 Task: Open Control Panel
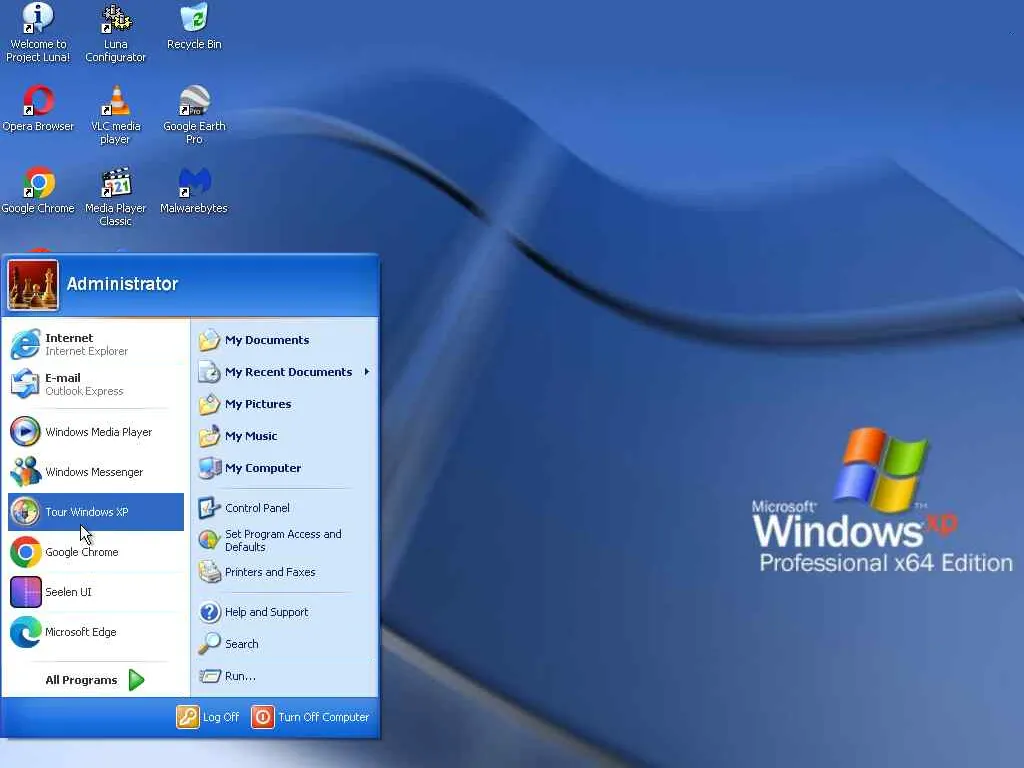coord(284,508)
